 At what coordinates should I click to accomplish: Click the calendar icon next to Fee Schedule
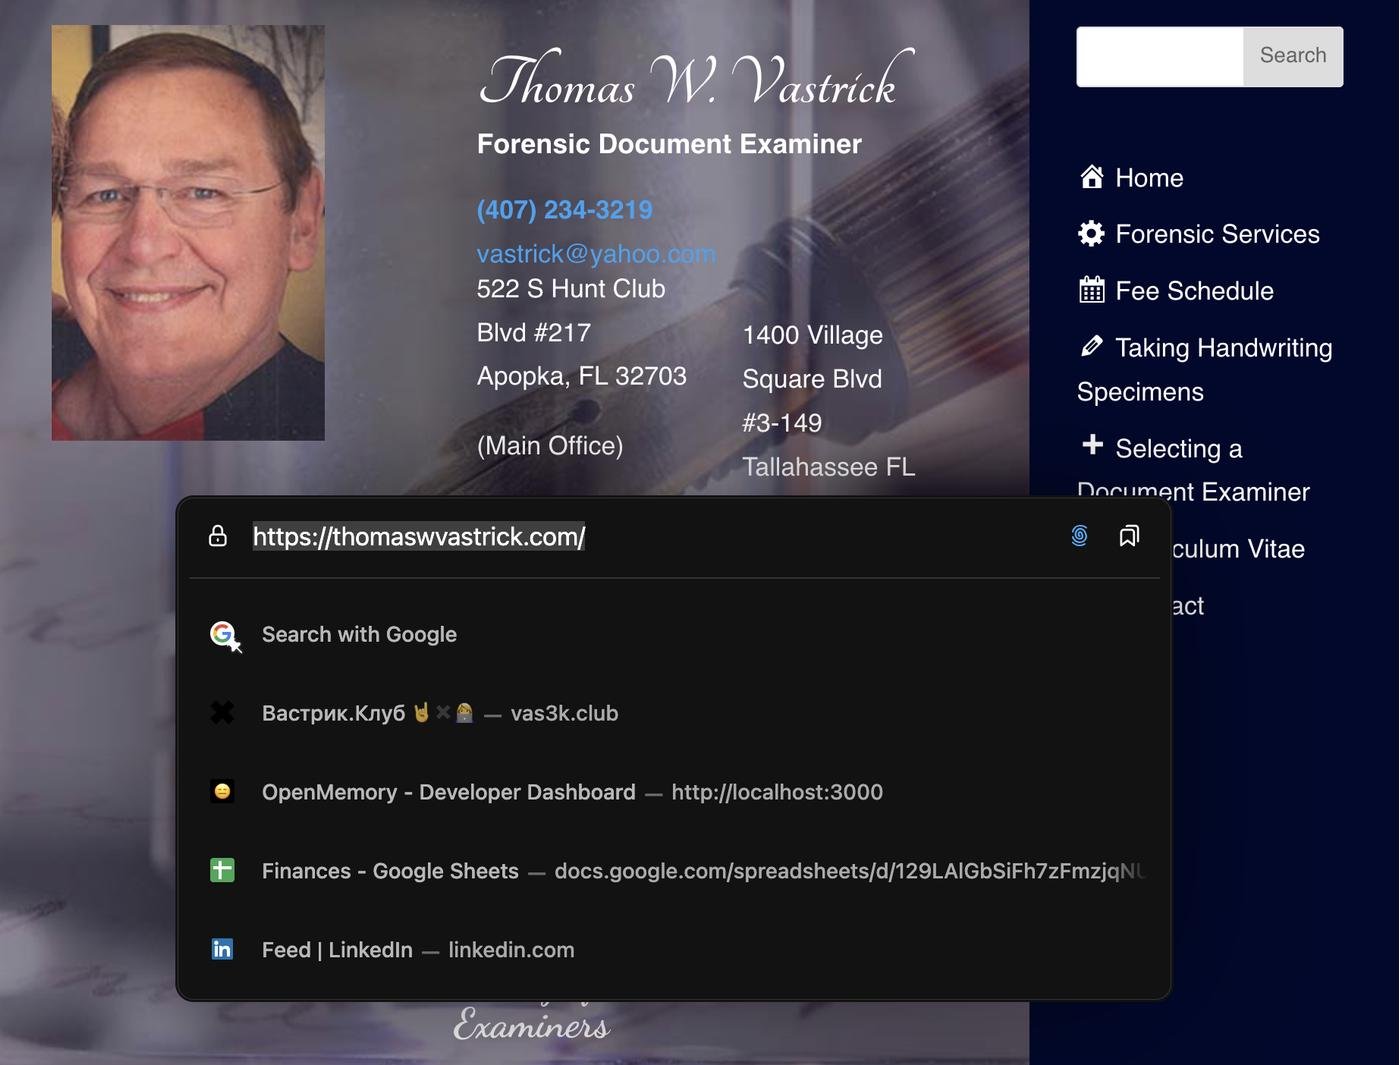tap(1091, 290)
